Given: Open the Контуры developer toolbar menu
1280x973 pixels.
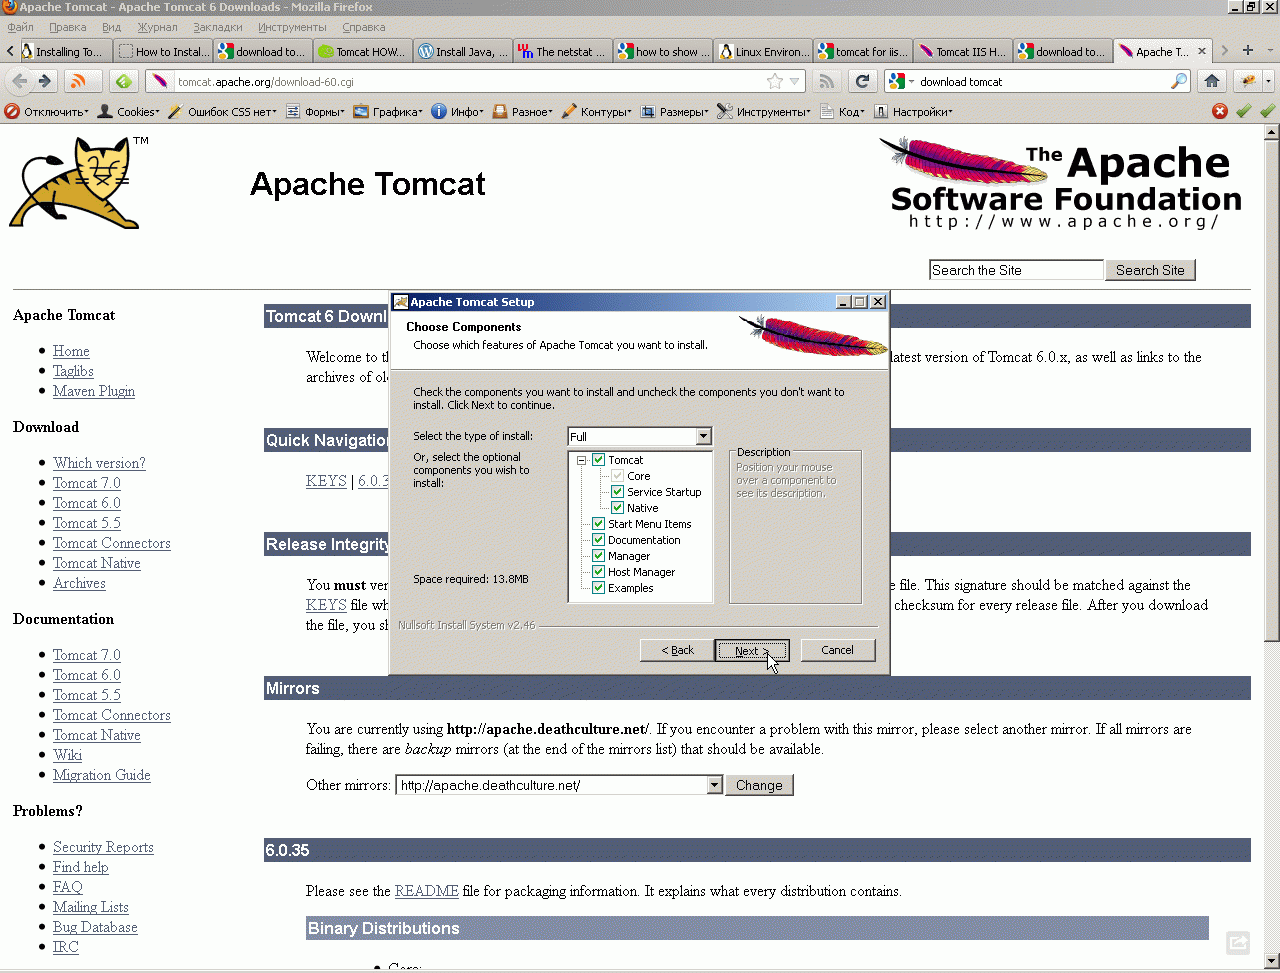Looking at the screenshot, I should 596,112.
